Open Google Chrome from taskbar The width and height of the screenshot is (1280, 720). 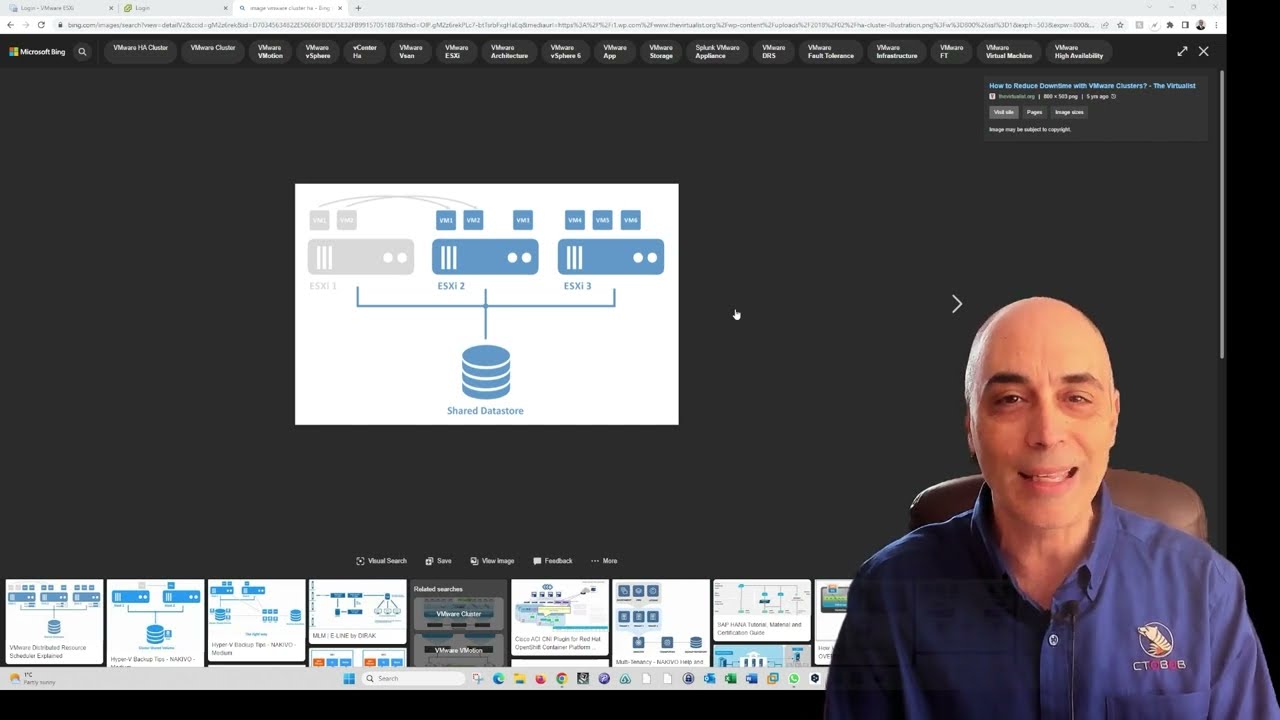(x=561, y=678)
